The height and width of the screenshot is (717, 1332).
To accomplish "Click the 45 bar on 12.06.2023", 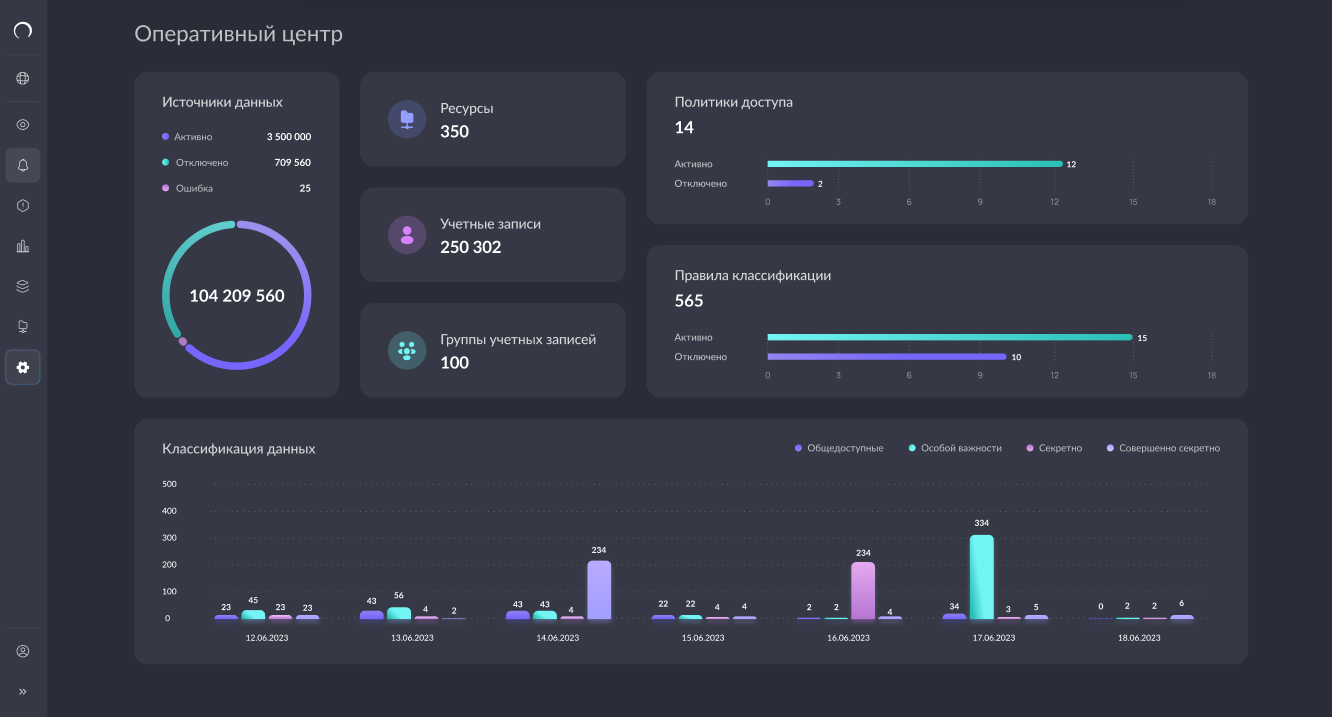I will click(253, 614).
